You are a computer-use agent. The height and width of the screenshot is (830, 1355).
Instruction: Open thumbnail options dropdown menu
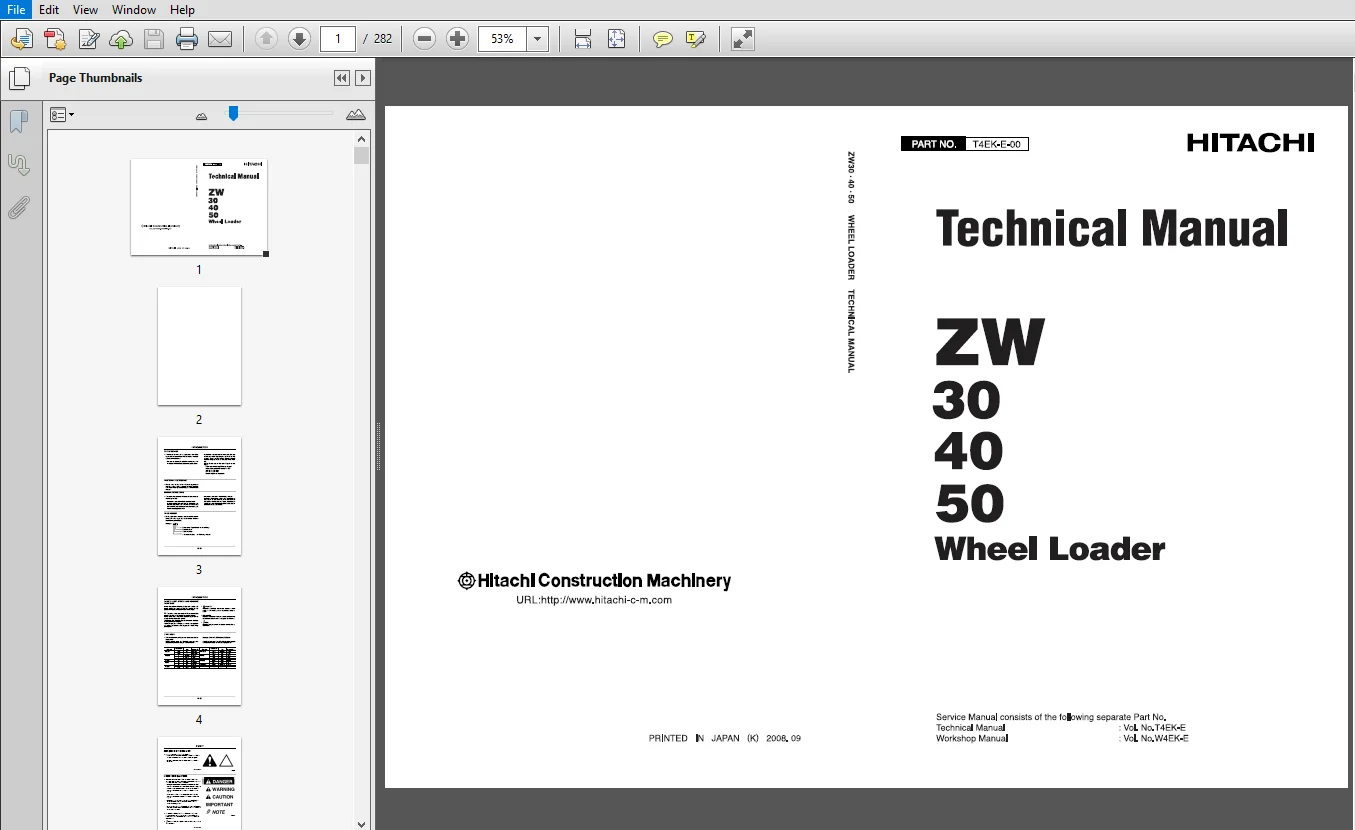62,115
